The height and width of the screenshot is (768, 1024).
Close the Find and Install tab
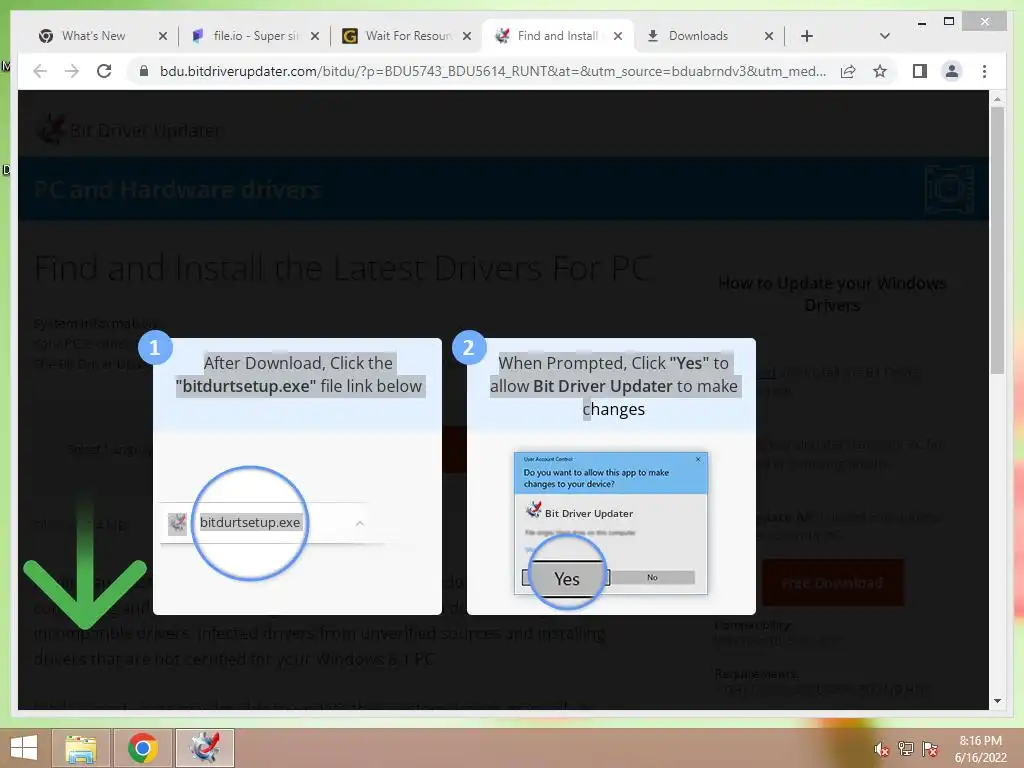pos(618,37)
